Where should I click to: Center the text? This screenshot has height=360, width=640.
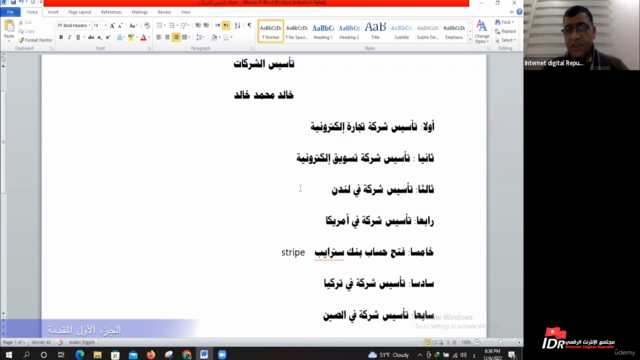167,37
